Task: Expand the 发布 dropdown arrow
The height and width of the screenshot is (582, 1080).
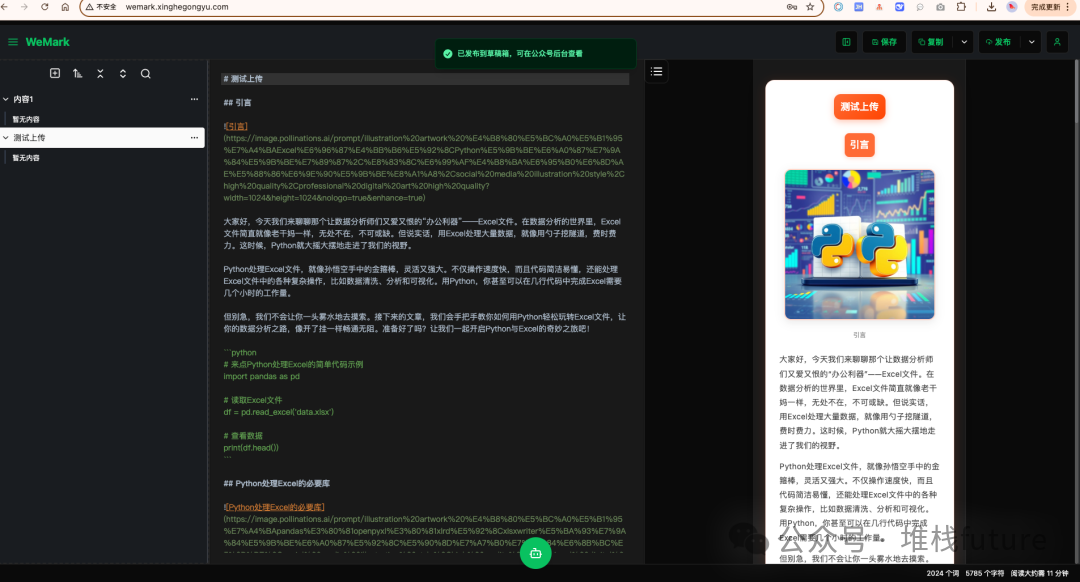Action: [1031, 41]
